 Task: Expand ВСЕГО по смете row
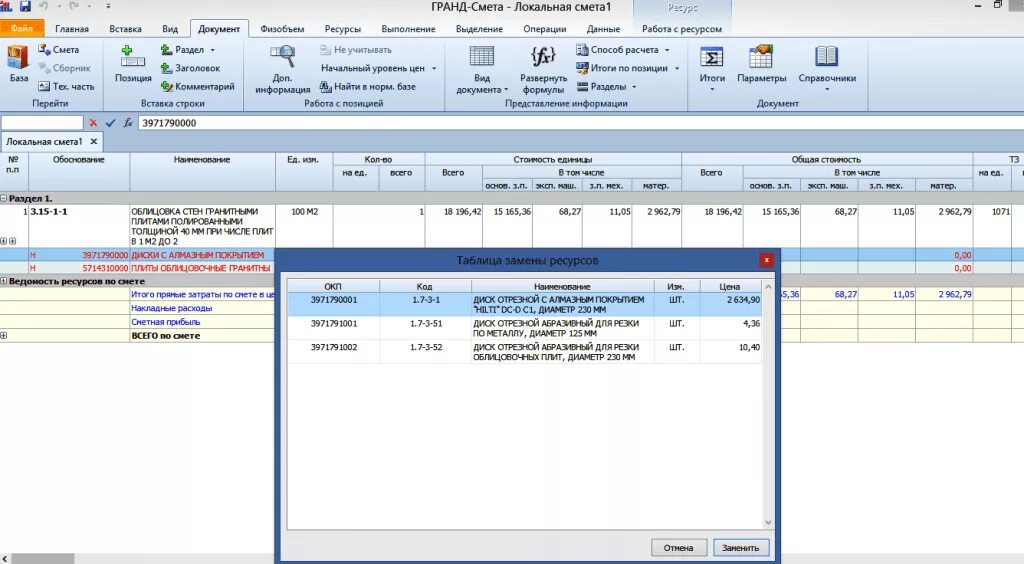click(x=4, y=336)
